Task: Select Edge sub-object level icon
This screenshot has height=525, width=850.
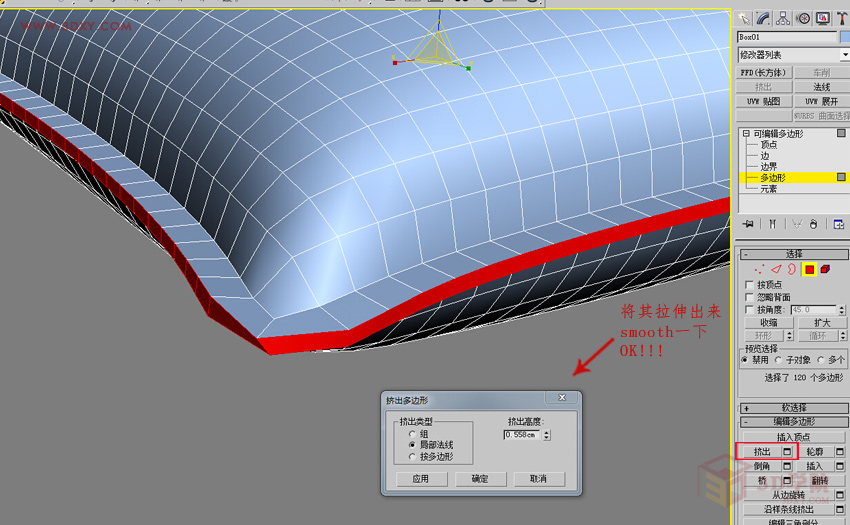Action: click(776, 269)
